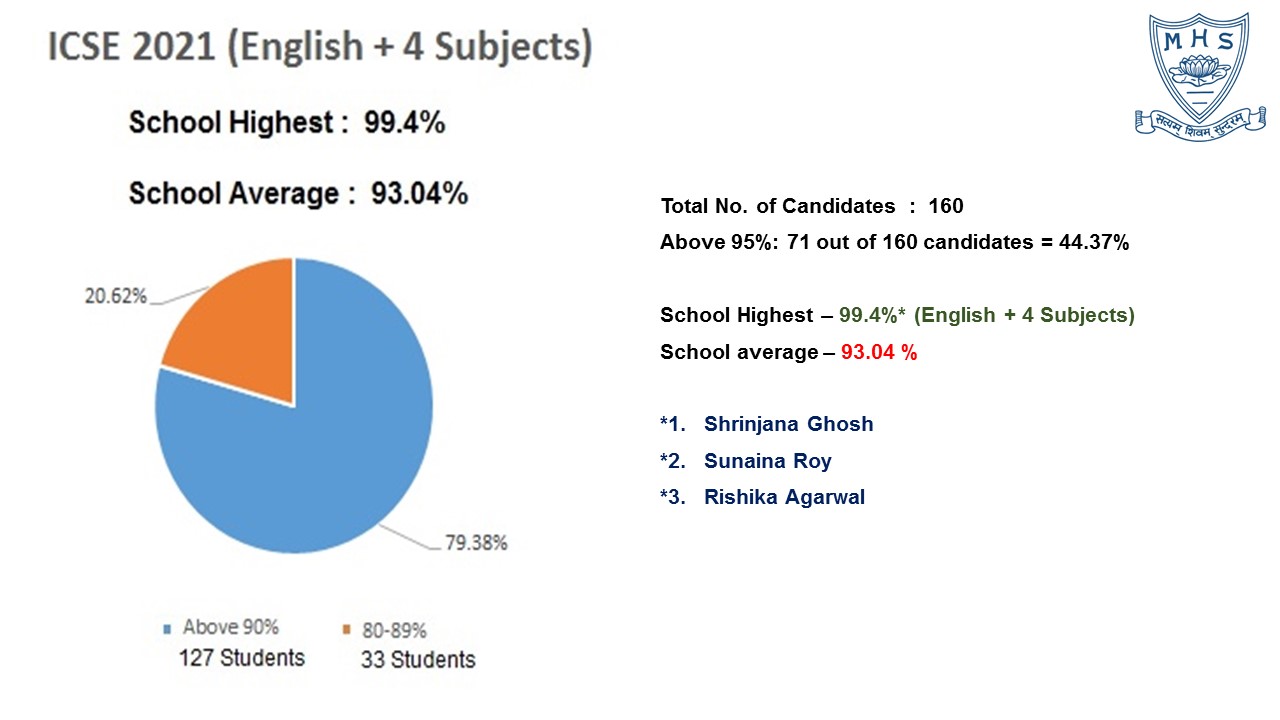1280x720 pixels.
Task: Click the Above 90% legend text
Action: point(231,628)
